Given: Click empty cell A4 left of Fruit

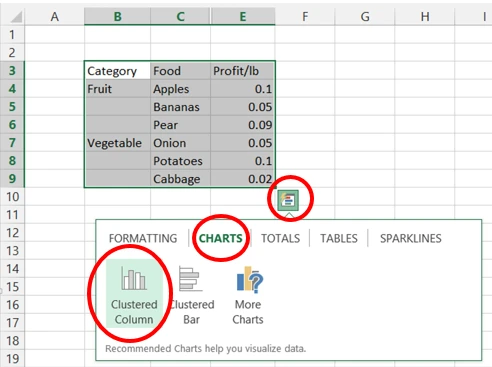Looking at the screenshot, I should pos(54,89).
